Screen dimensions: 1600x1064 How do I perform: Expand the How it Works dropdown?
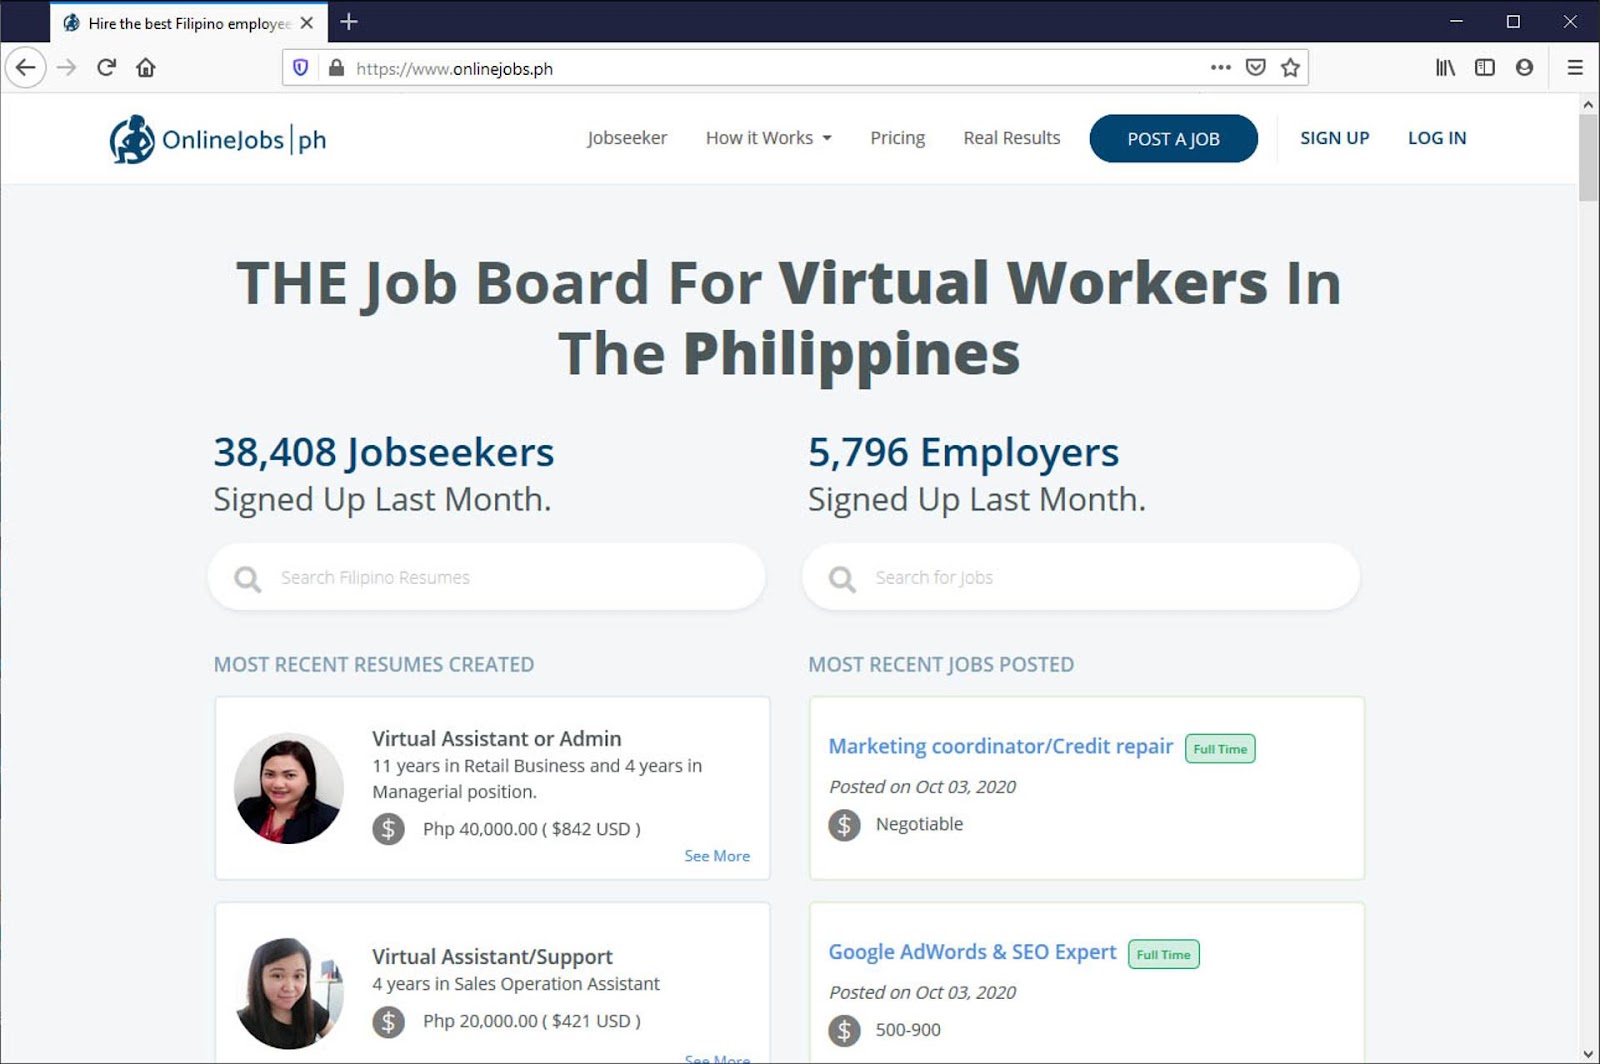tap(768, 138)
